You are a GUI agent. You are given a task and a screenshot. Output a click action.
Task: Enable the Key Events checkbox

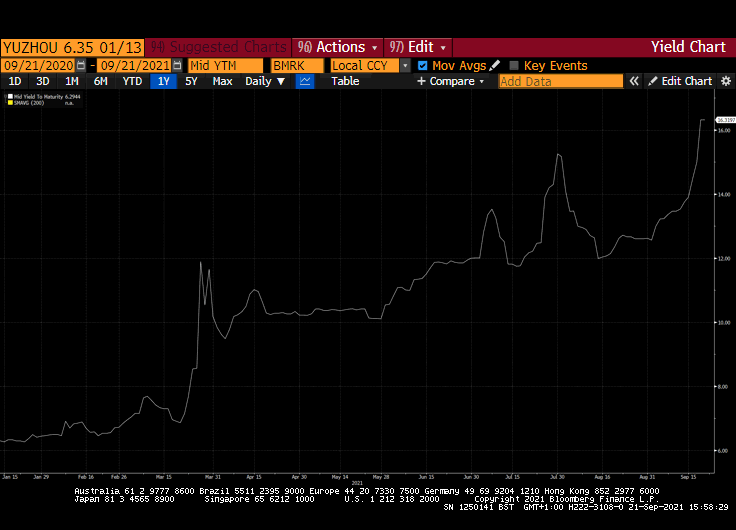(x=514, y=65)
